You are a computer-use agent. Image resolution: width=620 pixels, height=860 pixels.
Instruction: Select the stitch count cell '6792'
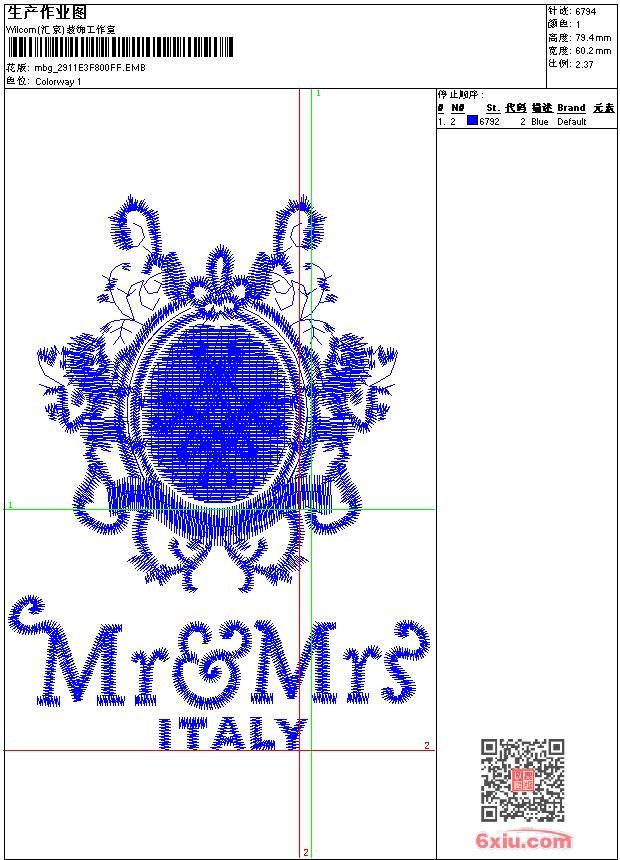(x=489, y=122)
